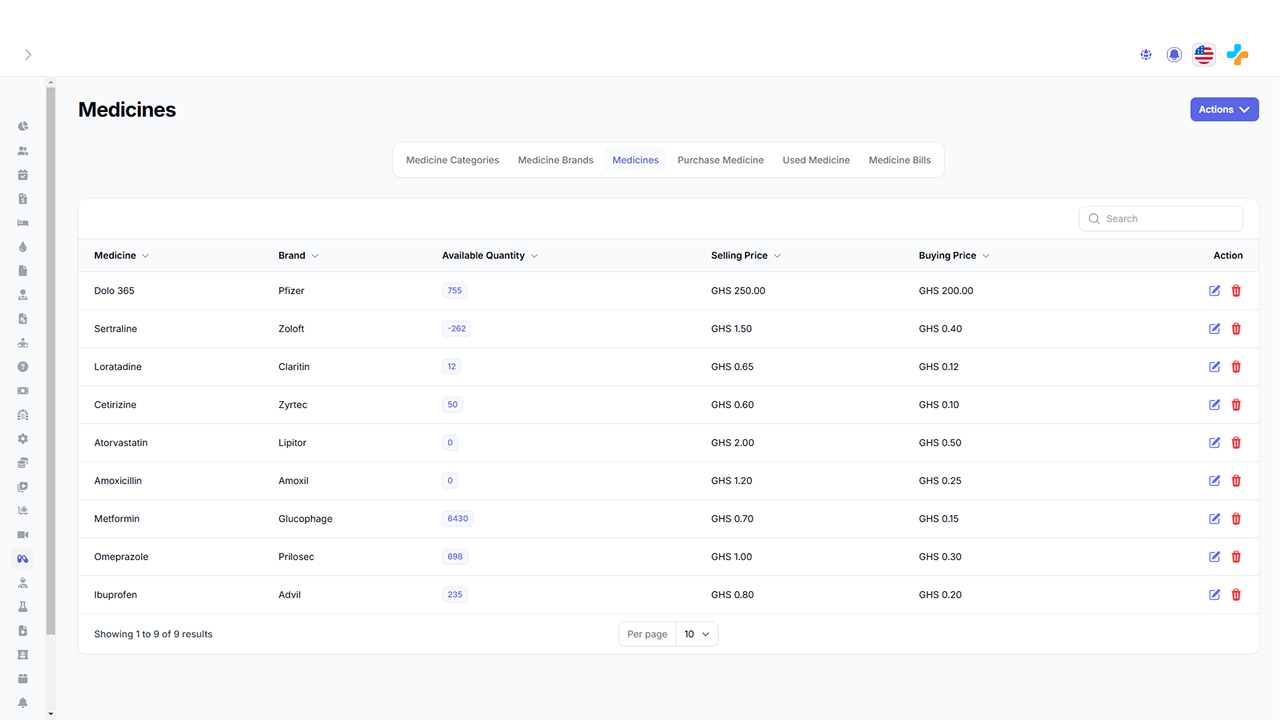This screenshot has width=1280, height=720.
Task: Open the Actions dropdown button
Action: [x=1224, y=109]
